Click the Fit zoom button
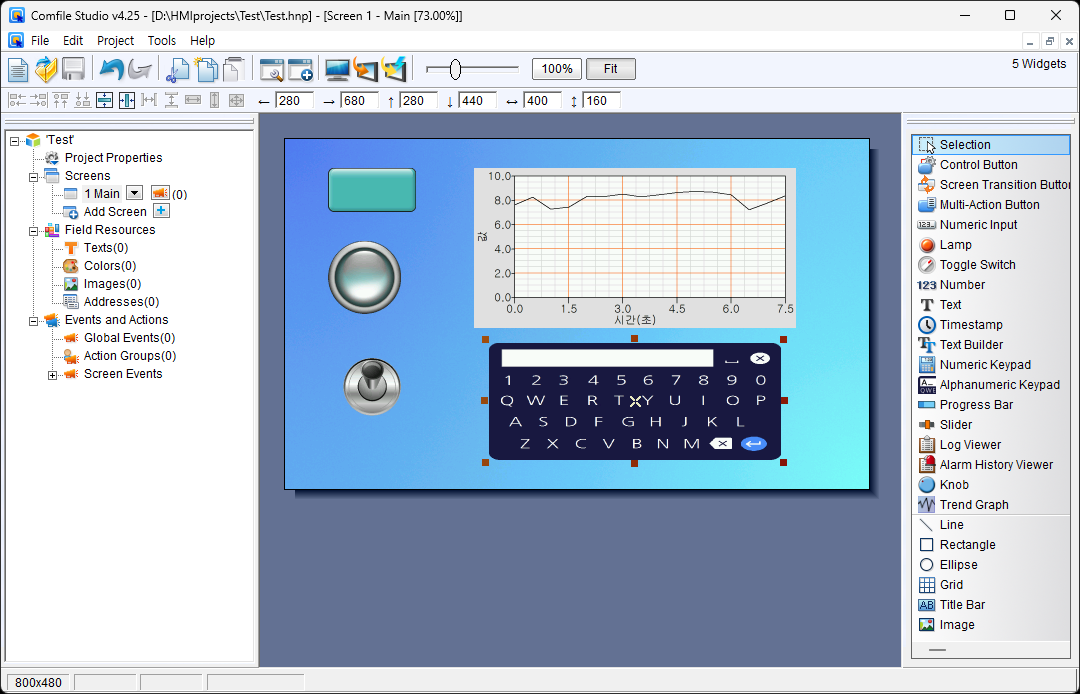Viewport: 1080px width, 694px height. (610, 69)
